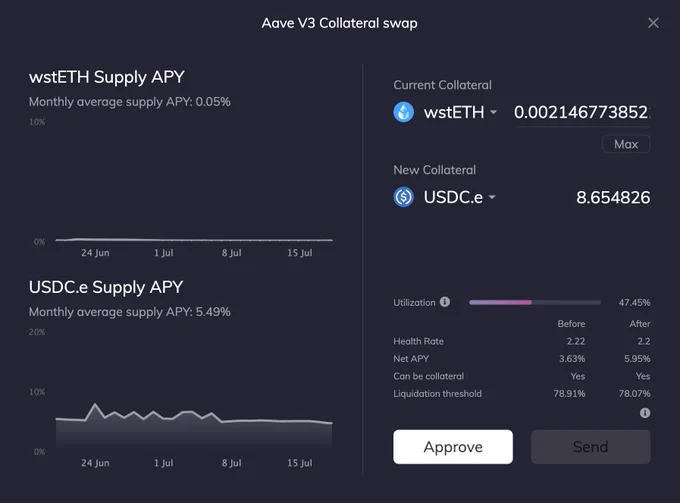The width and height of the screenshot is (680, 503).
Task: Click the Approve button
Action: [453, 447]
